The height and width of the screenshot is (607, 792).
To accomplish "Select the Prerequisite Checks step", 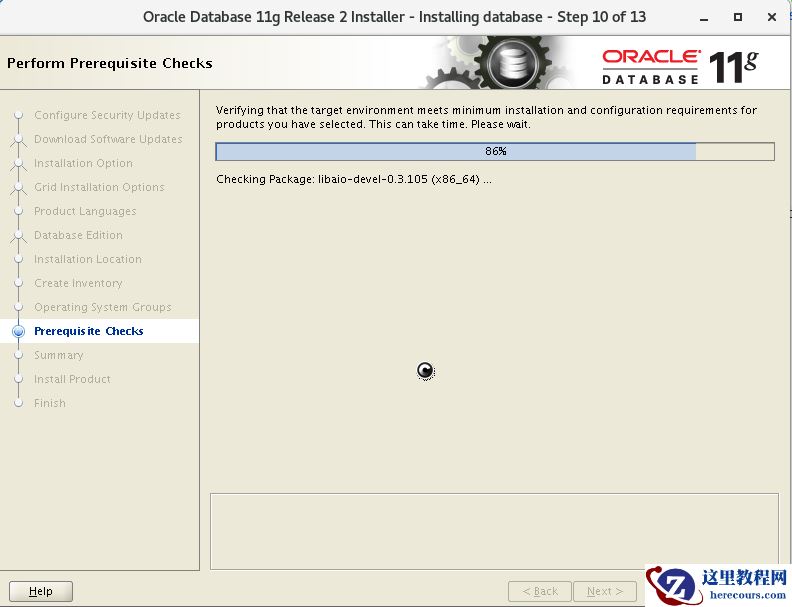I will pyautogui.click(x=89, y=331).
